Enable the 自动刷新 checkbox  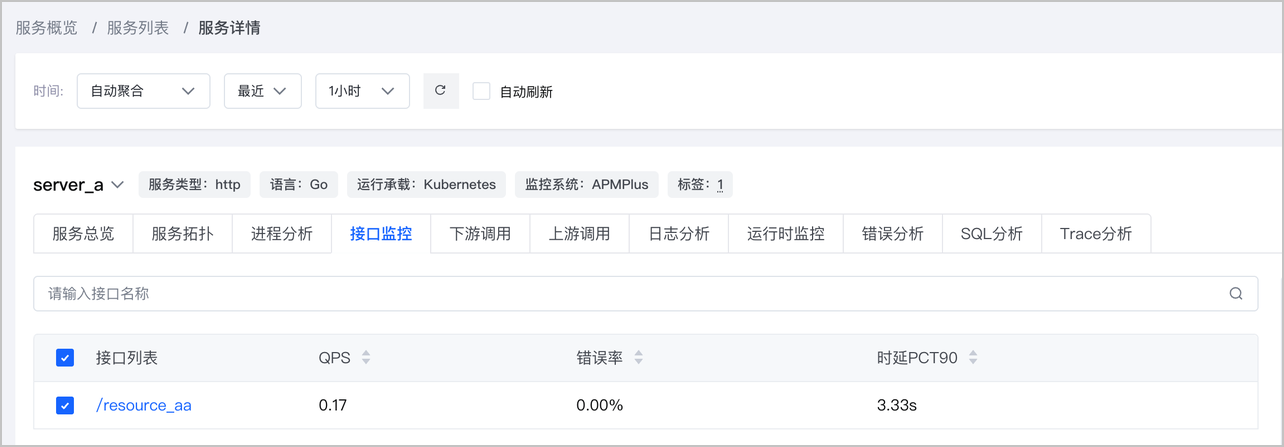pyautogui.click(x=481, y=91)
